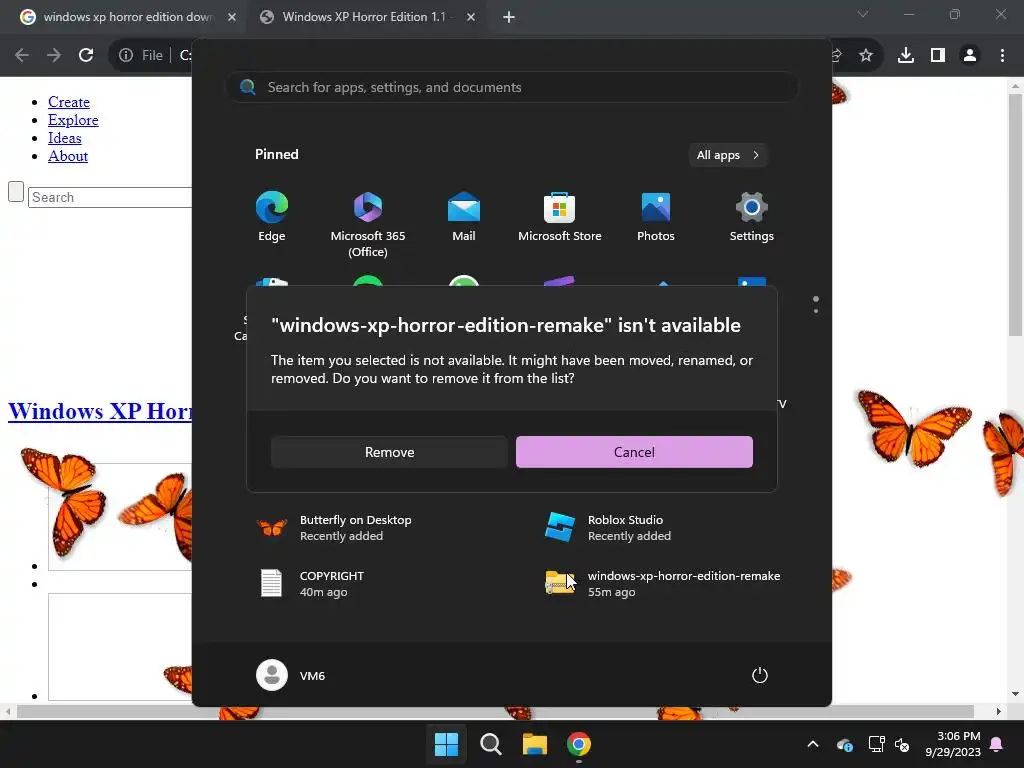Open the Photos app icon

tap(656, 217)
